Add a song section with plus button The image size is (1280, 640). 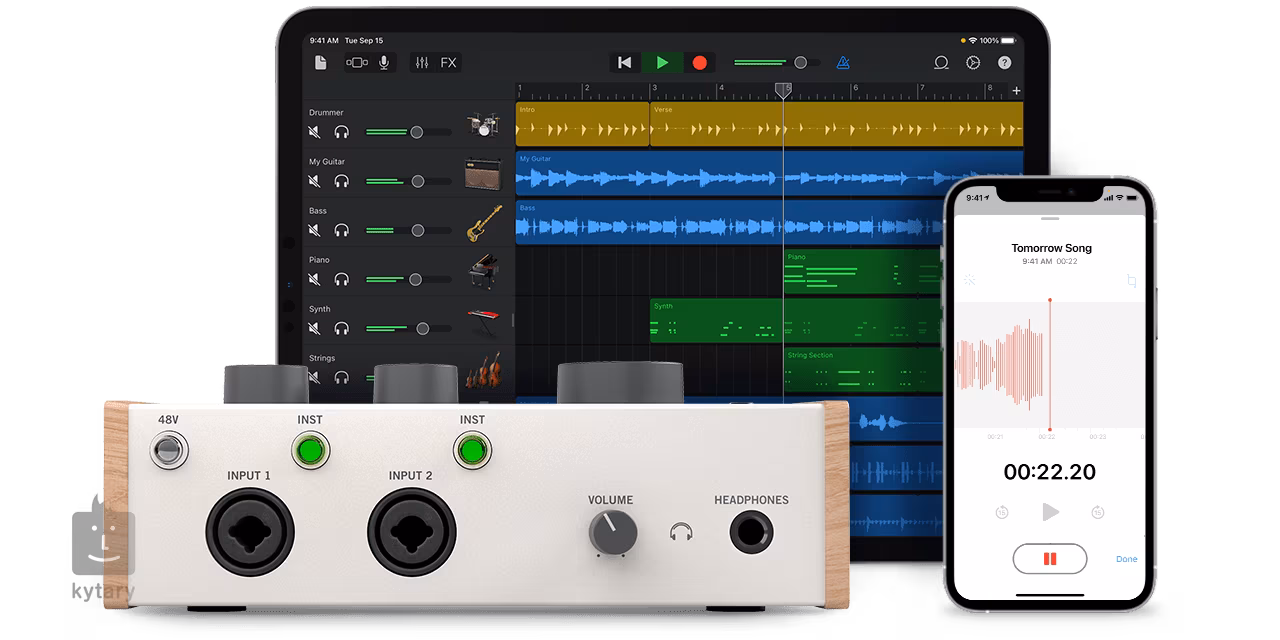[x=1016, y=91]
